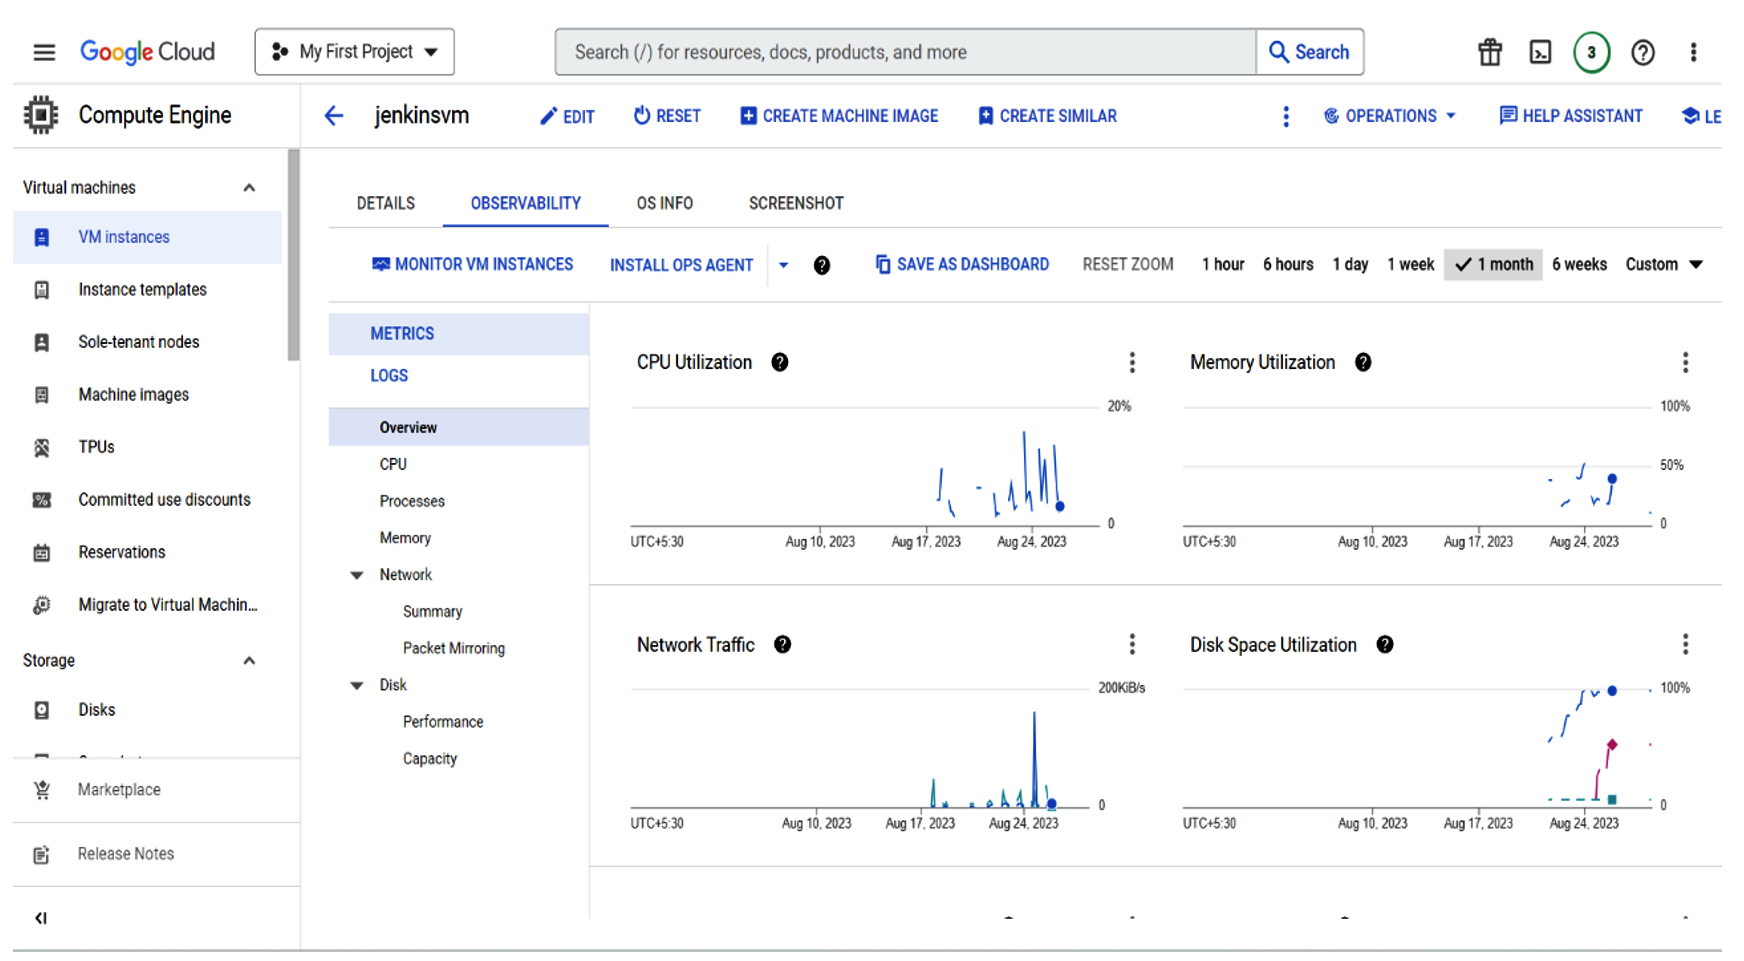Open Memory Utilization chart options menu

pyautogui.click(x=1685, y=362)
